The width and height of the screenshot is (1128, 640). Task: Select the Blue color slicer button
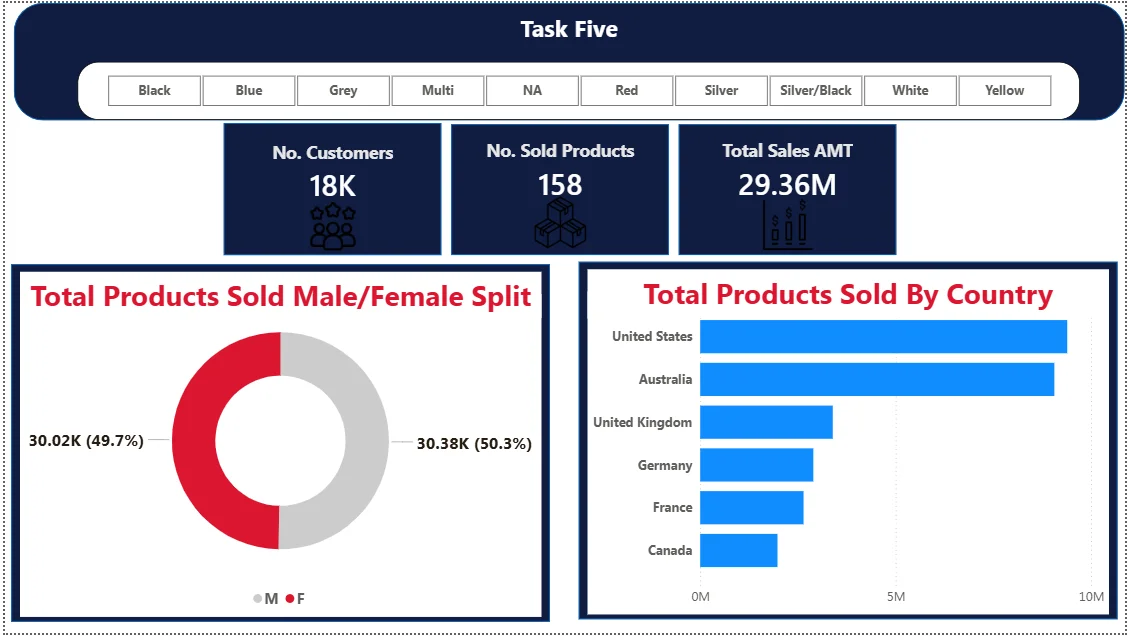249,90
